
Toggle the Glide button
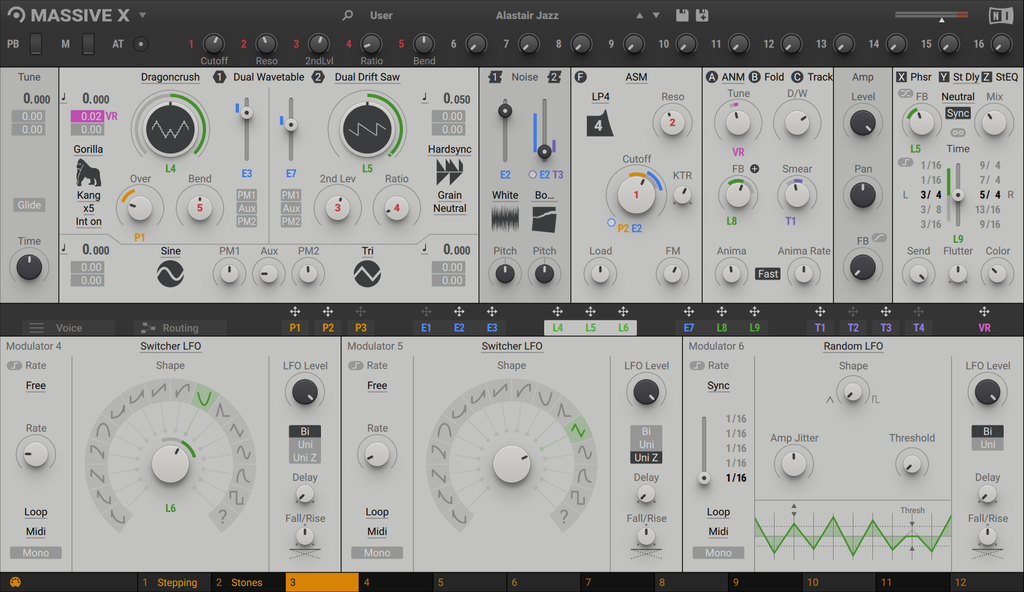[29, 205]
